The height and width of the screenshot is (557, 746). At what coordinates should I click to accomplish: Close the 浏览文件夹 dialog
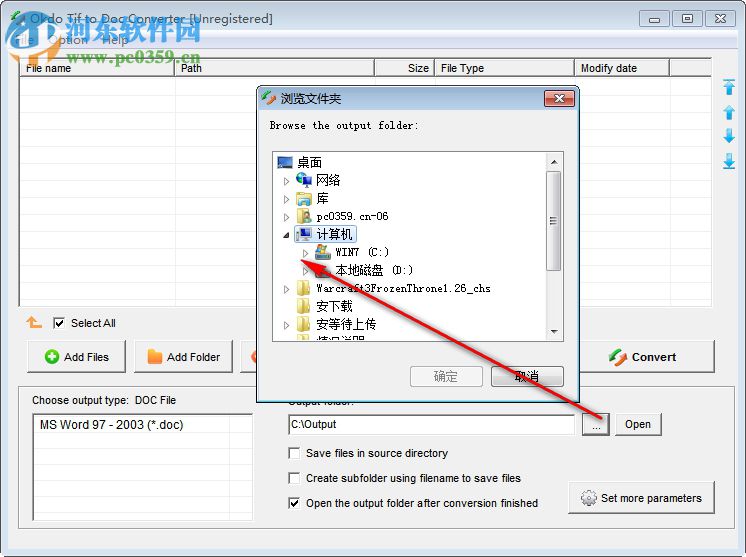(560, 98)
